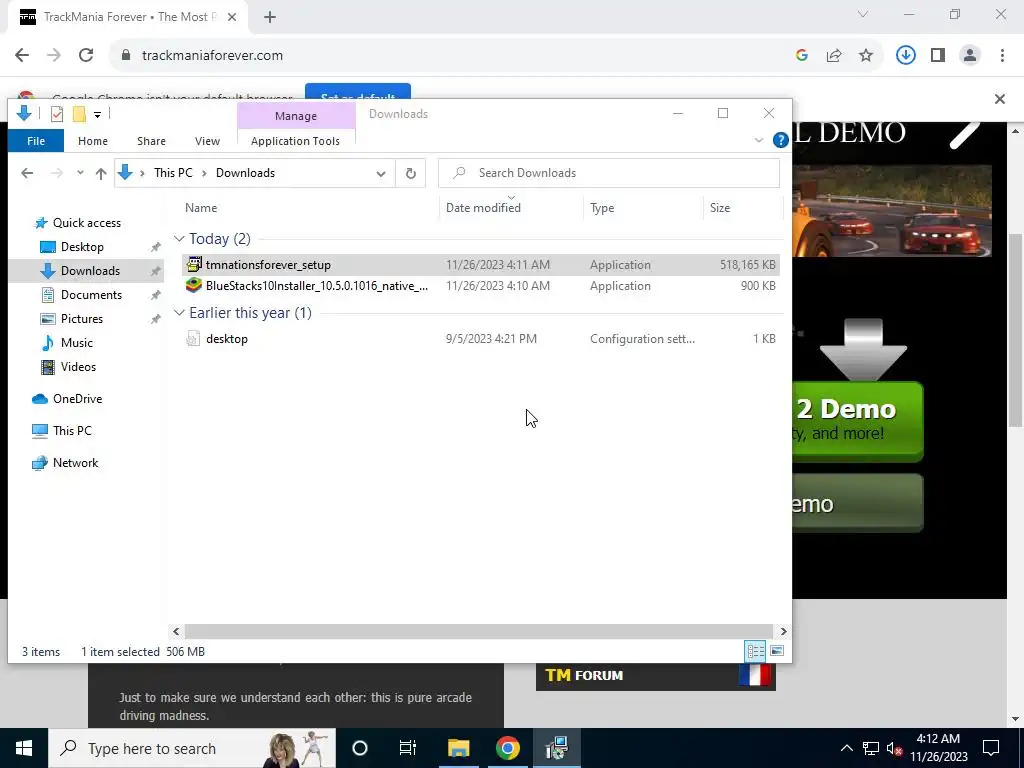Open This PC in navigation pane
Screen dimensions: 1024x768
point(72,431)
